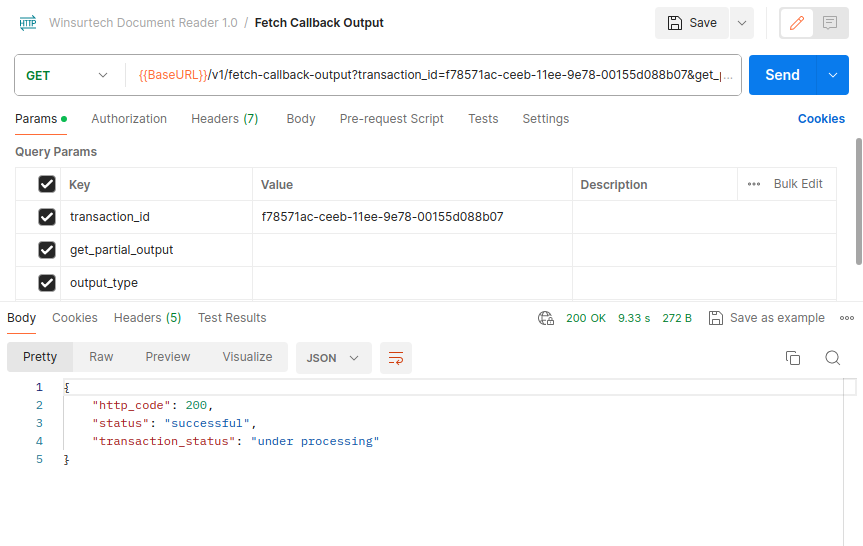Screen dimensions: 863x546
Task: Click the output_type key cell
Action: tap(156, 283)
